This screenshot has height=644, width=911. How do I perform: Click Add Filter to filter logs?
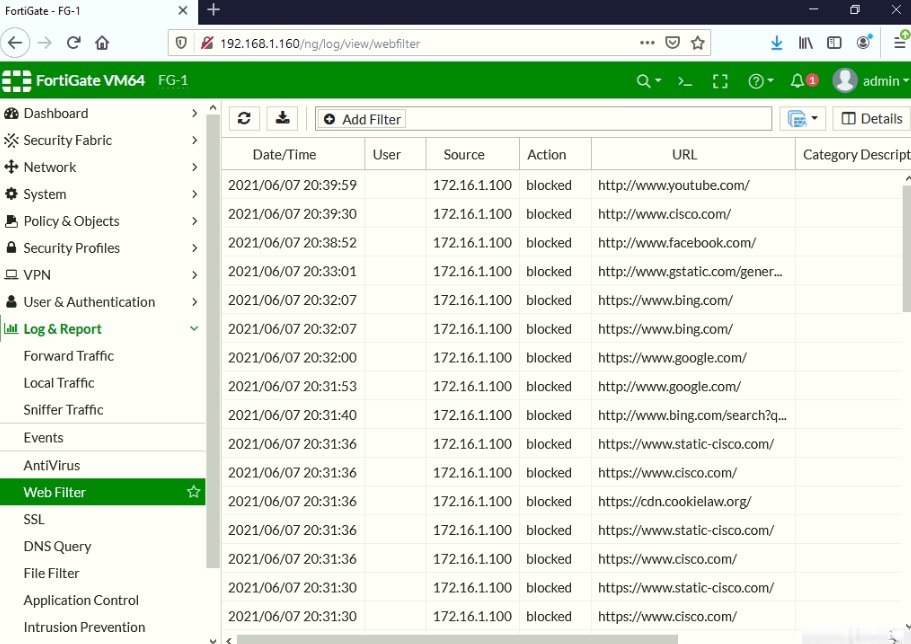tap(361, 118)
